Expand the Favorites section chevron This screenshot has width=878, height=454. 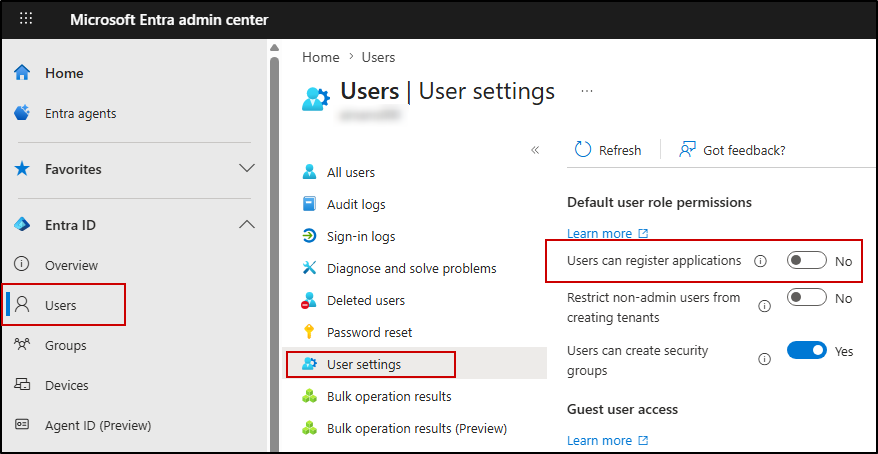point(247,168)
